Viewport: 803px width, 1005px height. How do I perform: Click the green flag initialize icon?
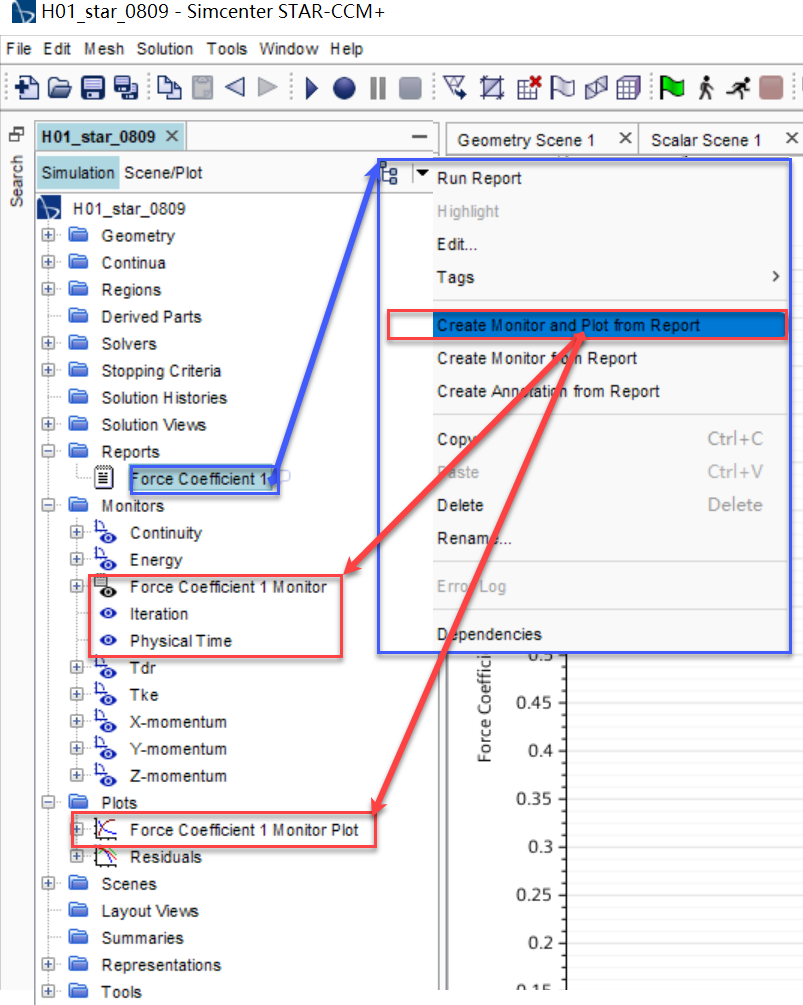tap(672, 87)
